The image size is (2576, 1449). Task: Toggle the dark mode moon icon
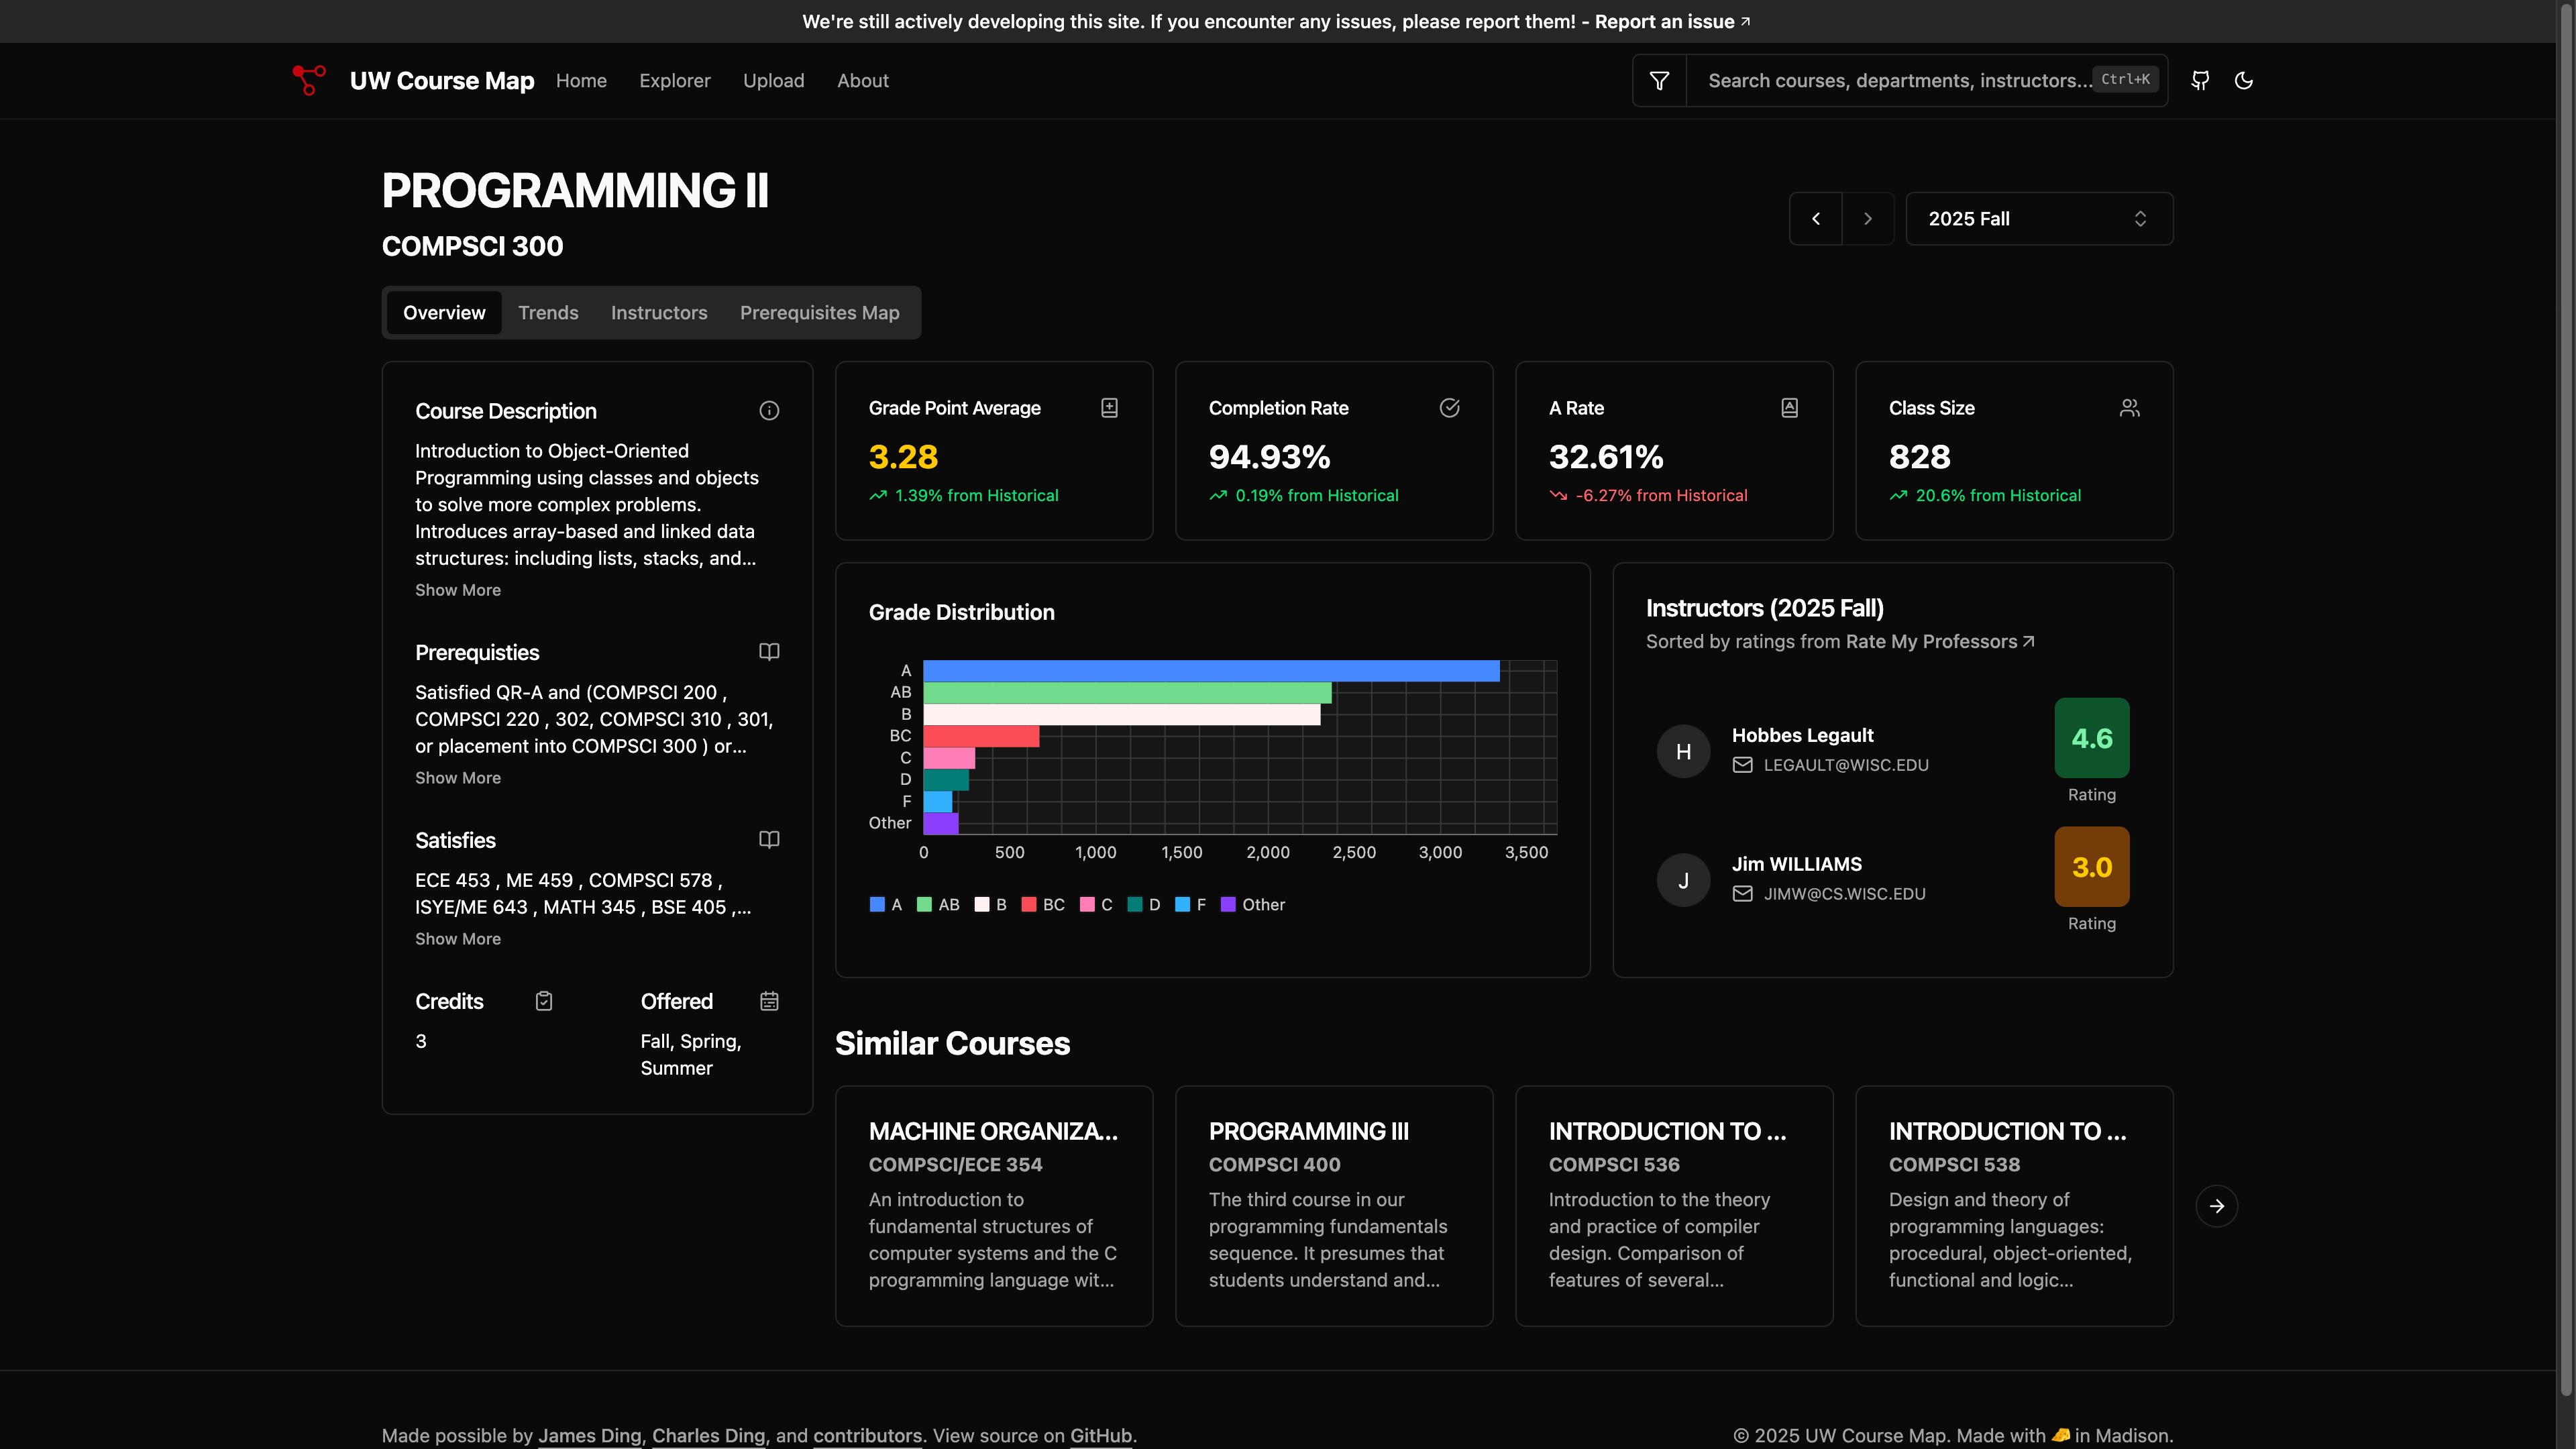(2244, 80)
